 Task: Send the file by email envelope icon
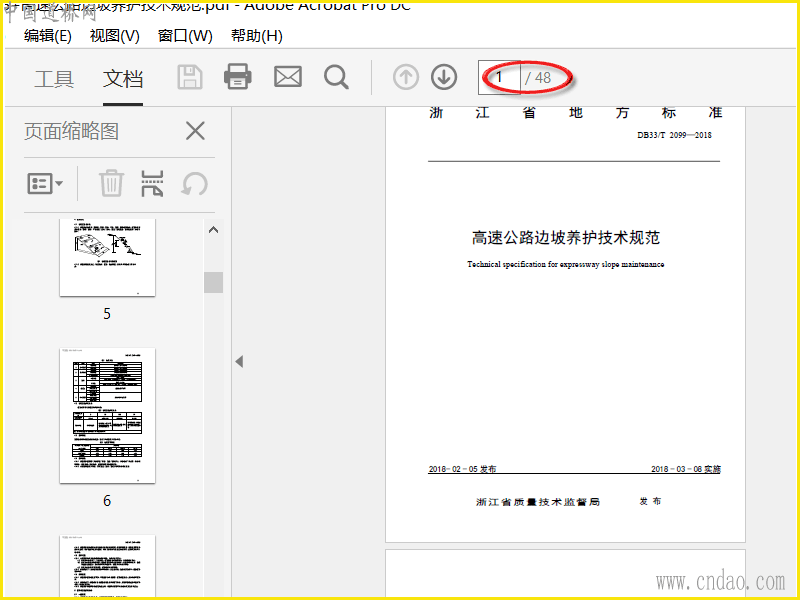click(x=288, y=77)
